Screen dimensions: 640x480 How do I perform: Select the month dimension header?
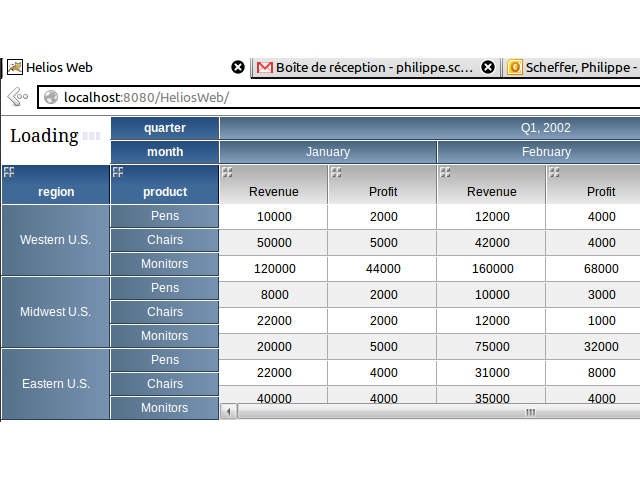[164, 152]
